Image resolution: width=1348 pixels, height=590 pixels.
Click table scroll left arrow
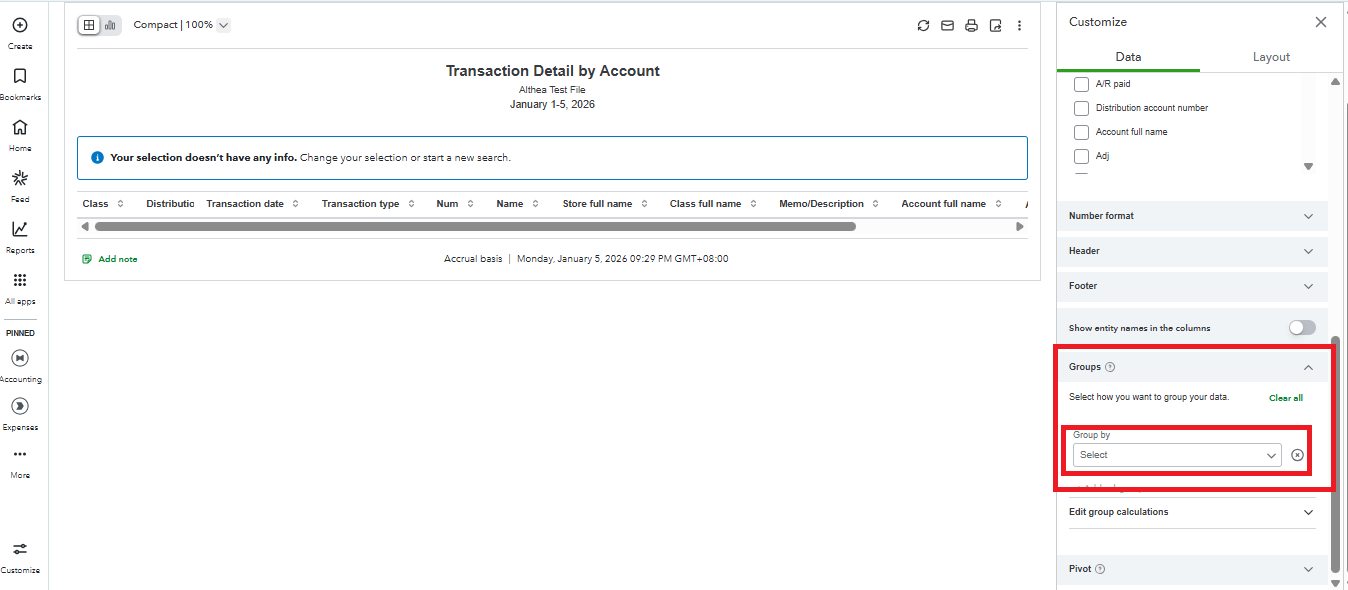coord(85,227)
